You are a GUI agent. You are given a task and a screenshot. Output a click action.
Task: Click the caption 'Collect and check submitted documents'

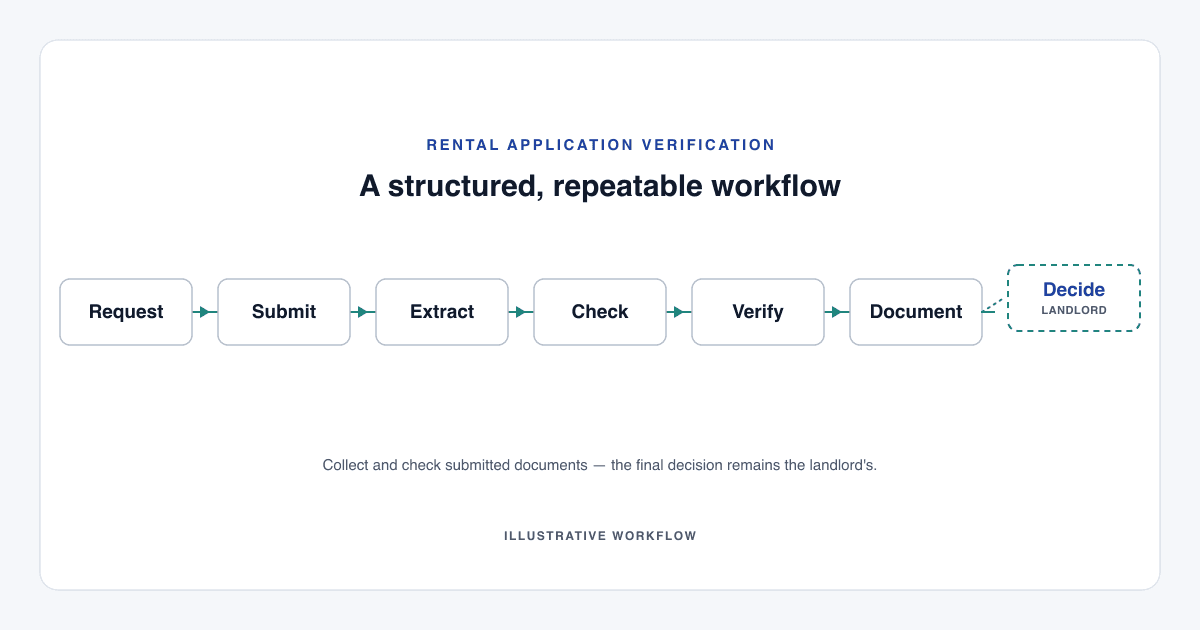click(x=455, y=466)
